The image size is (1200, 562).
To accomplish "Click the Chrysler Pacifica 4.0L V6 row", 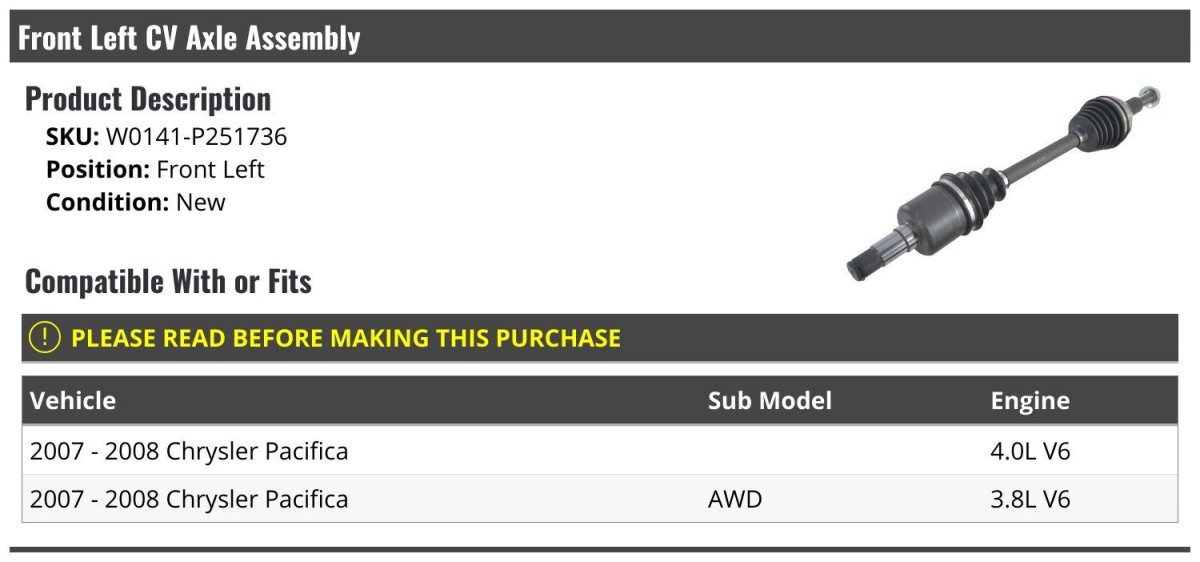I will (x=600, y=451).
